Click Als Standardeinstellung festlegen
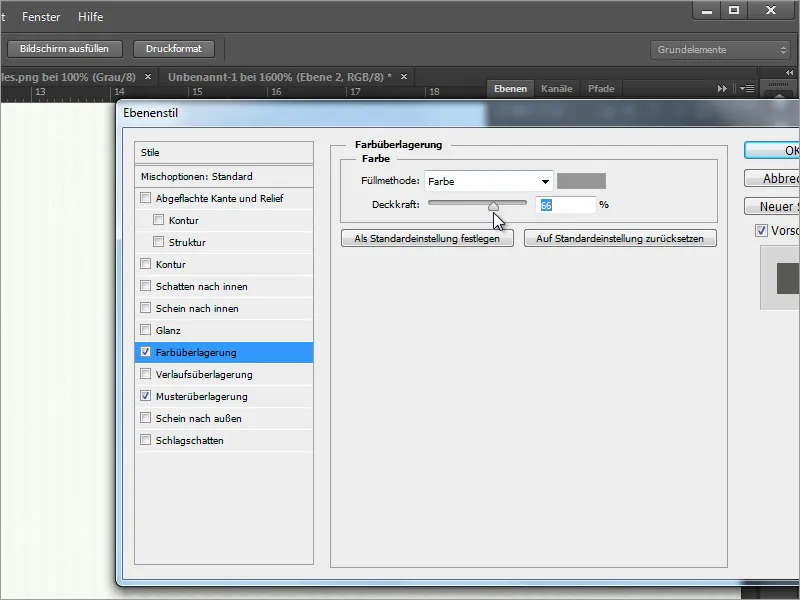Image resolution: width=800 pixels, height=600 pixels. (x=427, y=238)
